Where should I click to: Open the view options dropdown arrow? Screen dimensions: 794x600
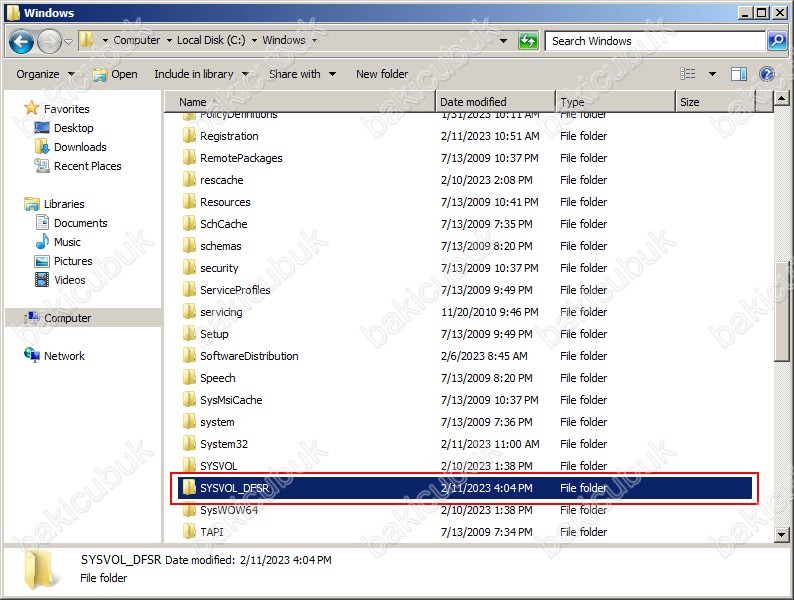tap(712, 74)
